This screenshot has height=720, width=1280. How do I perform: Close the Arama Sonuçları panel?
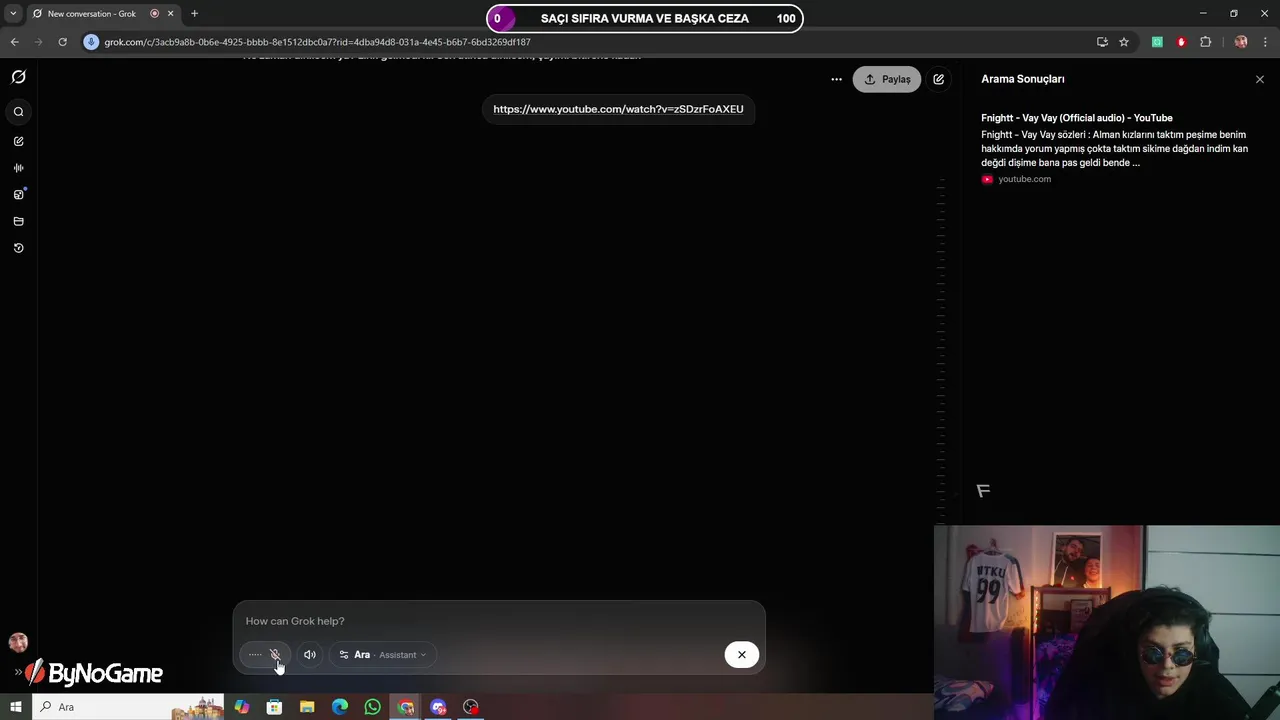point(1259,79)
